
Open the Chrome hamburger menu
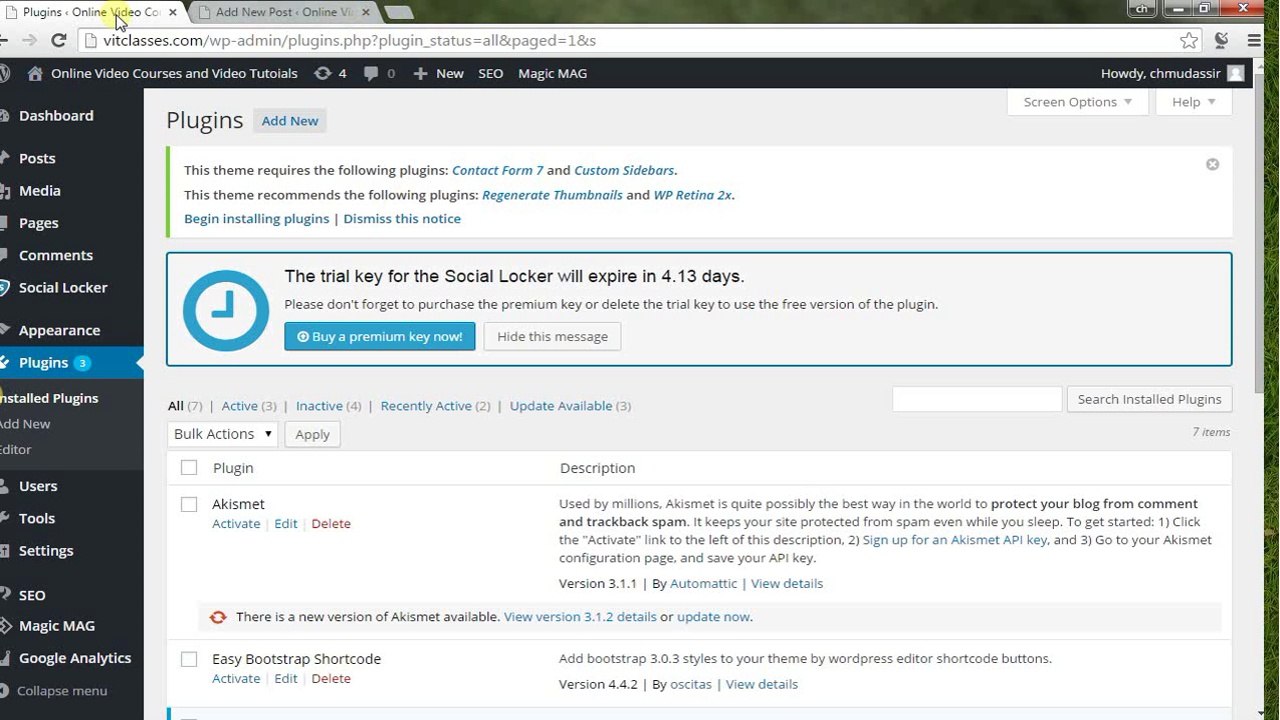click(x=1254, y=41)
